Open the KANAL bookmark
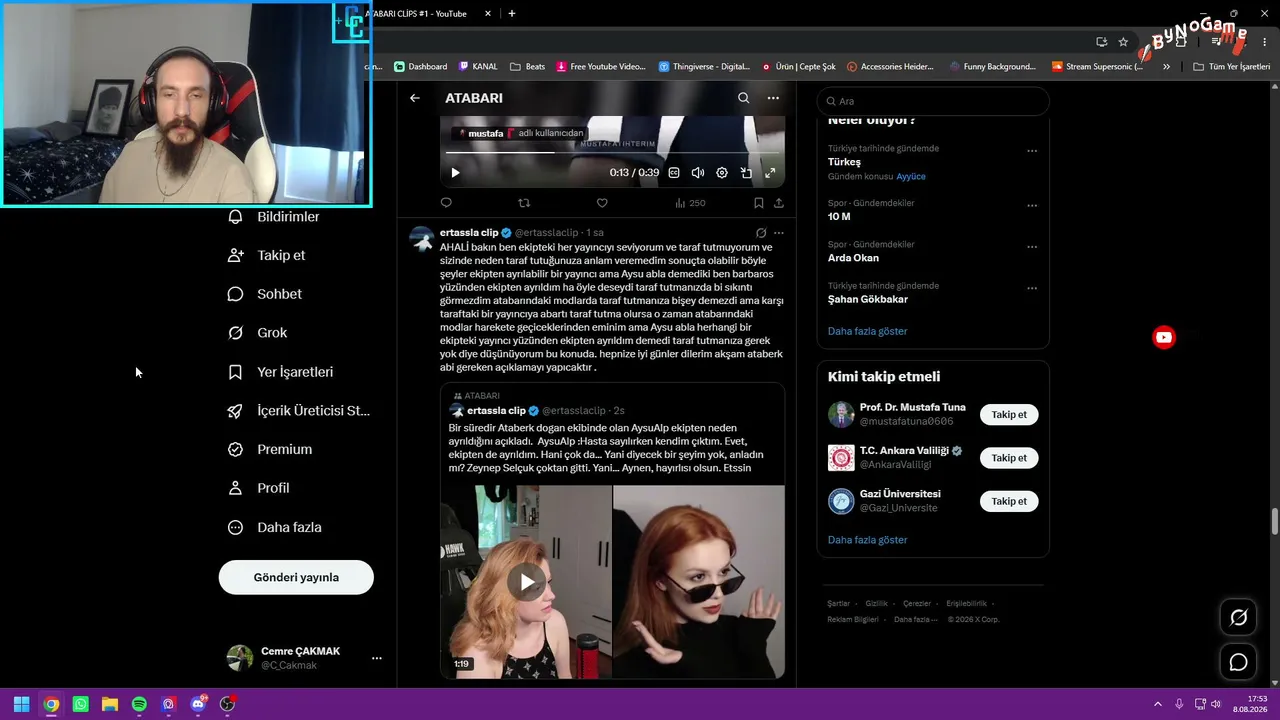 tap(478, 67)
